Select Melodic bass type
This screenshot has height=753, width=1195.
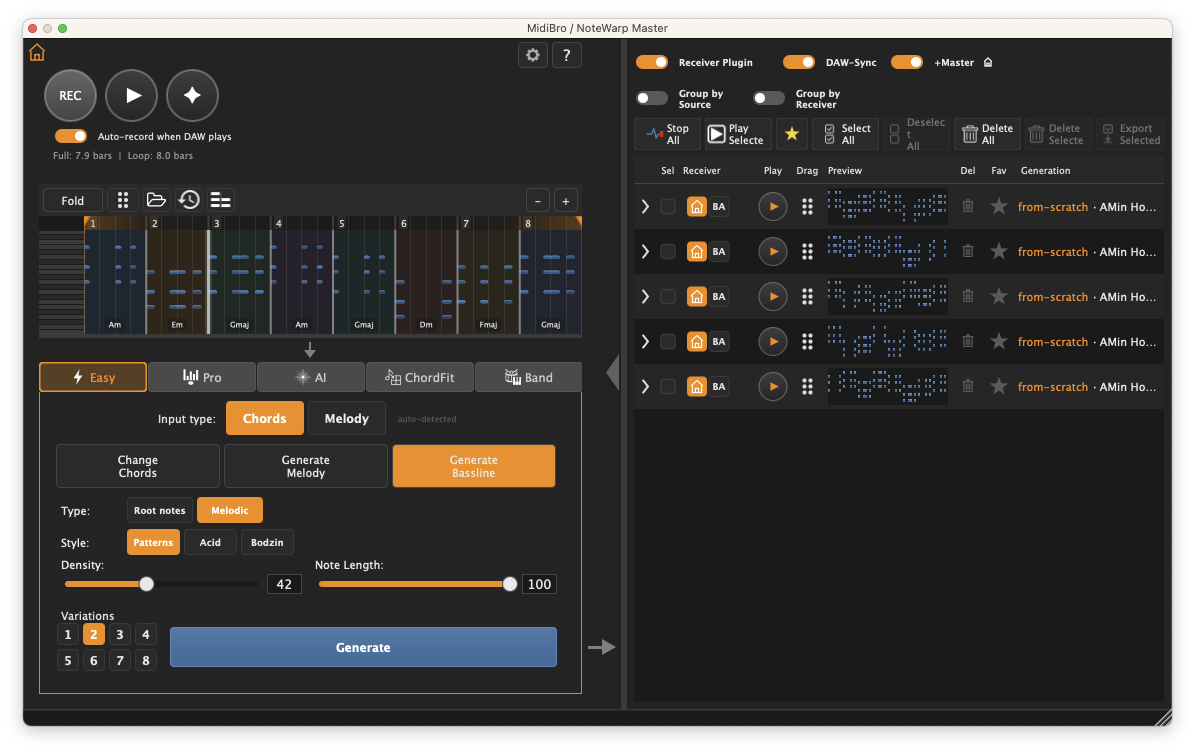click(x=229, y=511)
